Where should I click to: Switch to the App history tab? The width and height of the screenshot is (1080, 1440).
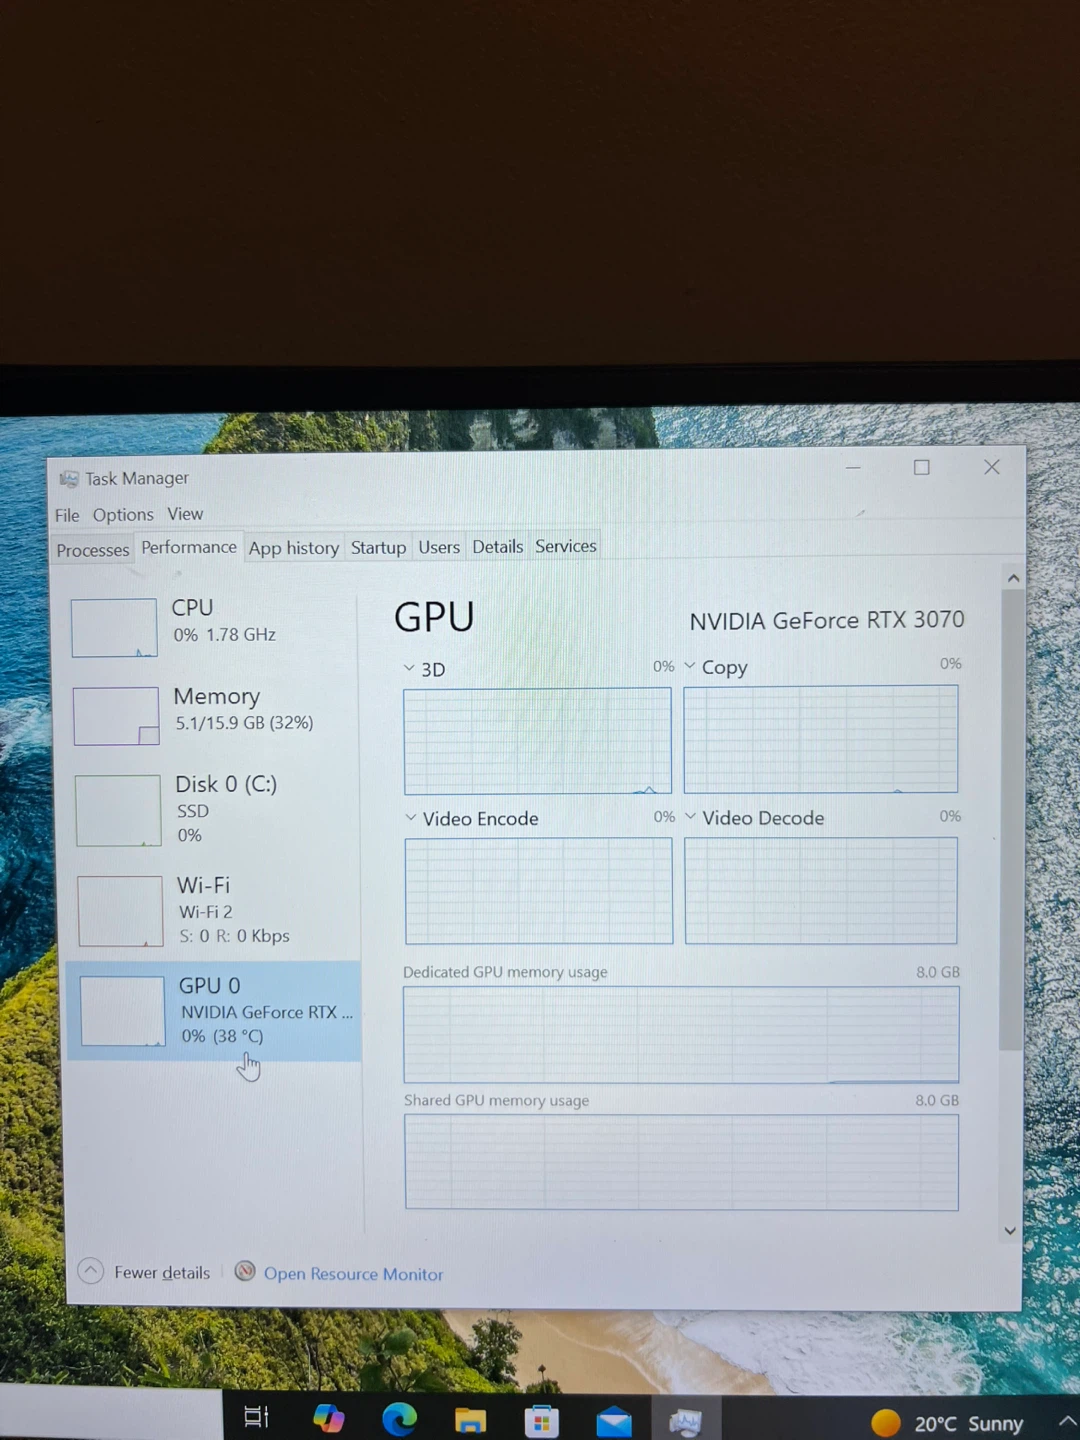click(x=294, y=548)
